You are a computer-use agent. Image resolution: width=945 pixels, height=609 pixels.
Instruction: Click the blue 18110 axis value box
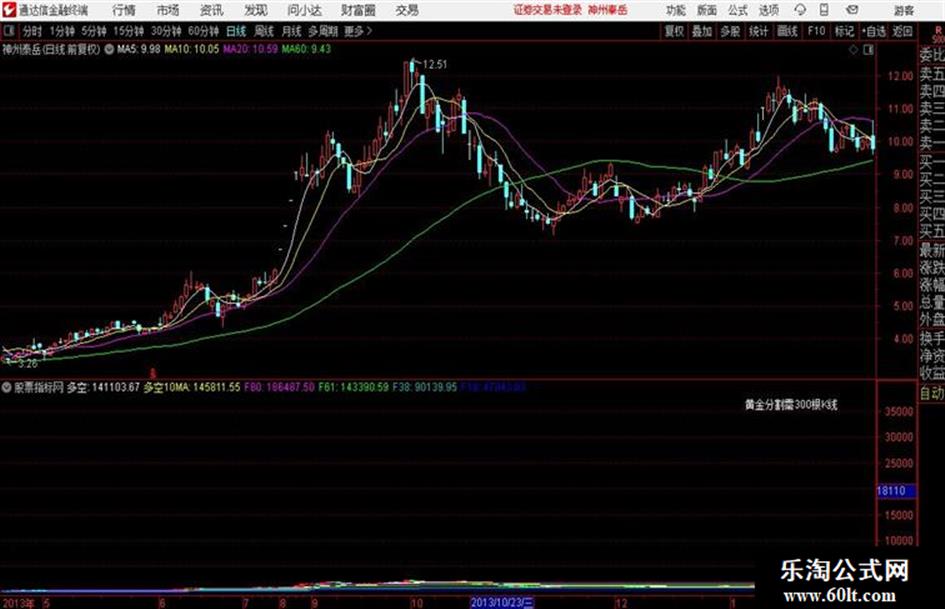(x=896, y=491)
